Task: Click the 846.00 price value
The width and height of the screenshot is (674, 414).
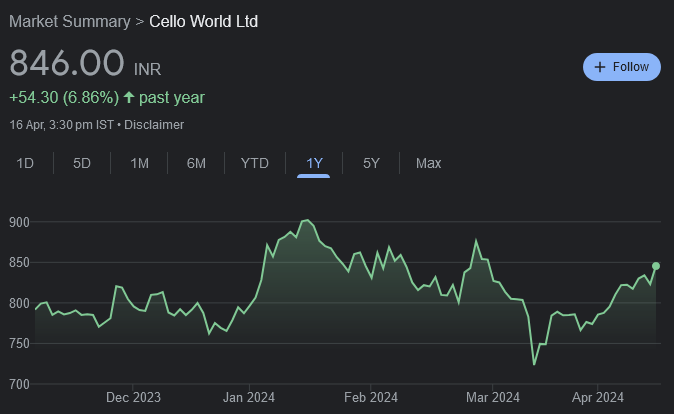Action: (67, 63)
